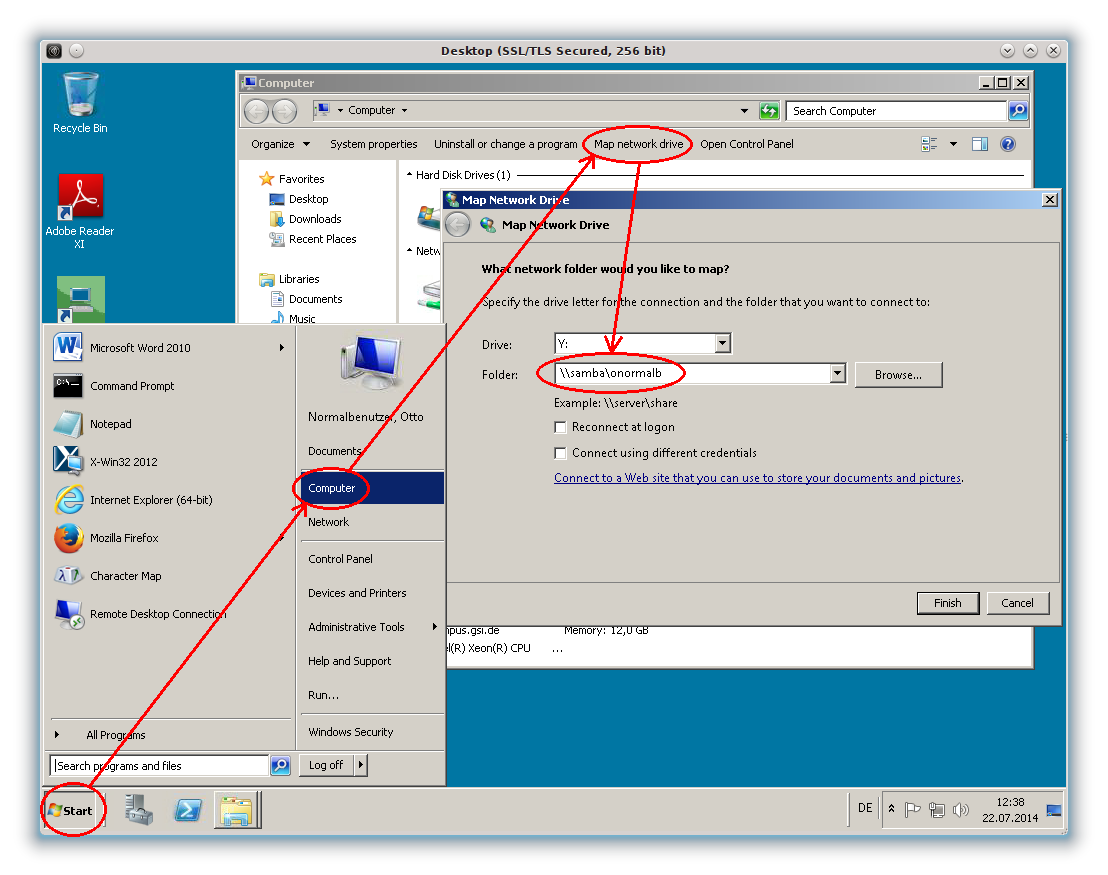Open address bar history dropdown arrow

[744, 111]
